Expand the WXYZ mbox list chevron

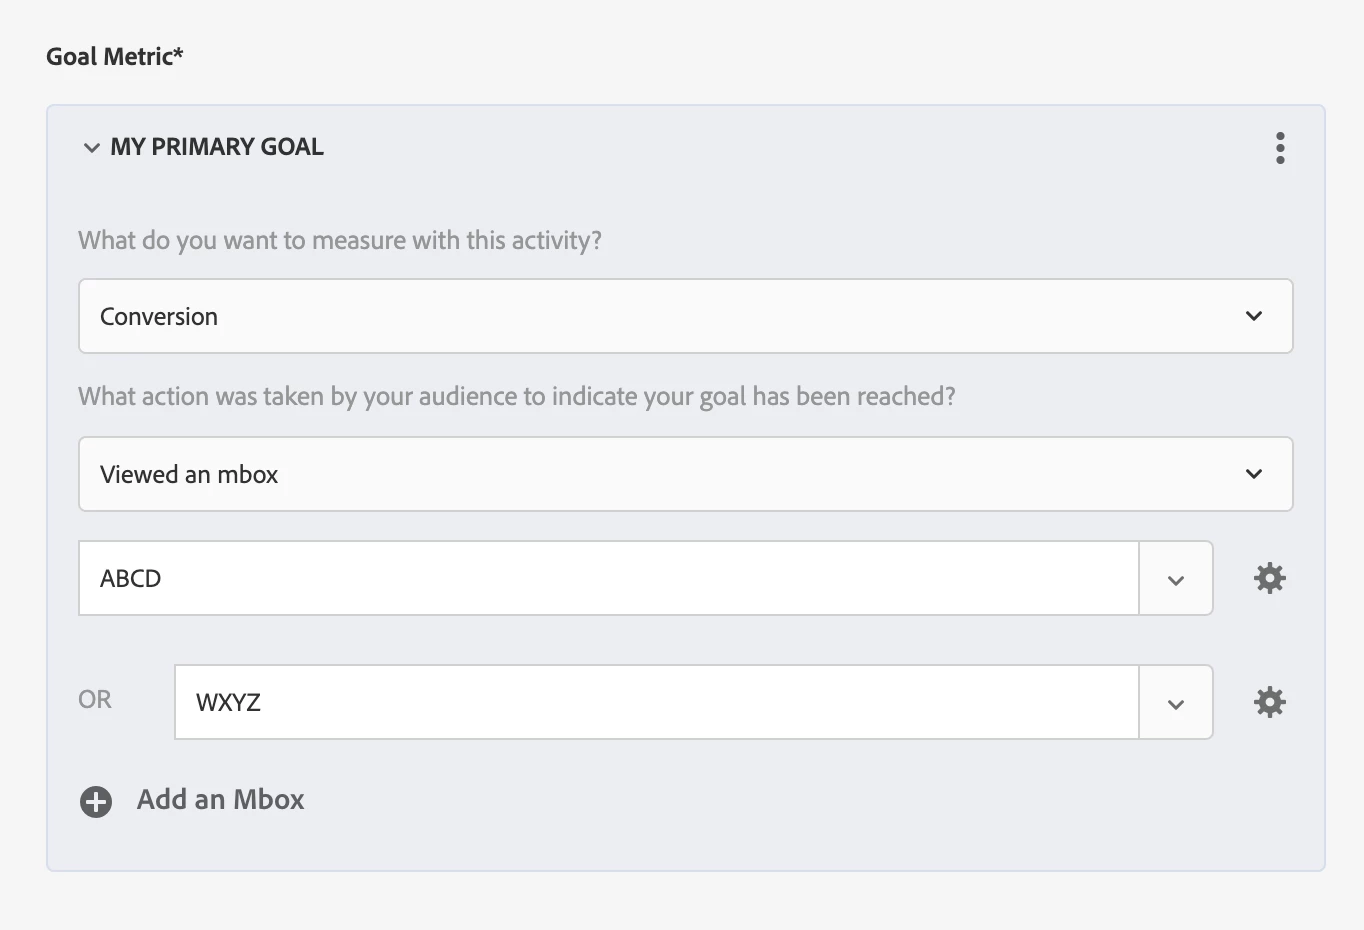pos(1176,703)
